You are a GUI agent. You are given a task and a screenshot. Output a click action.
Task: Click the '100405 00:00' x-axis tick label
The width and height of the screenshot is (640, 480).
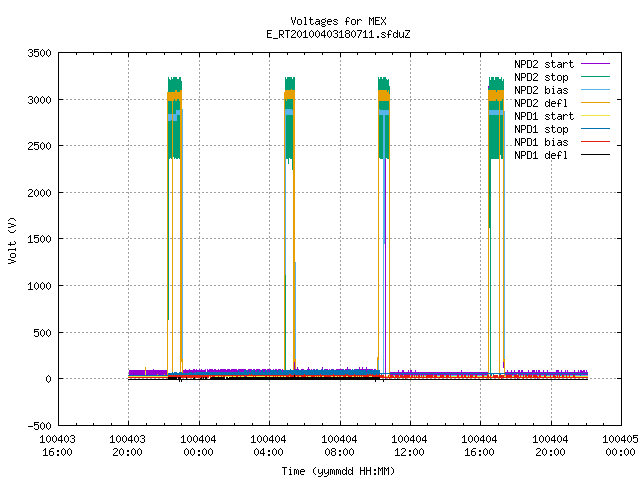point(621,446)
